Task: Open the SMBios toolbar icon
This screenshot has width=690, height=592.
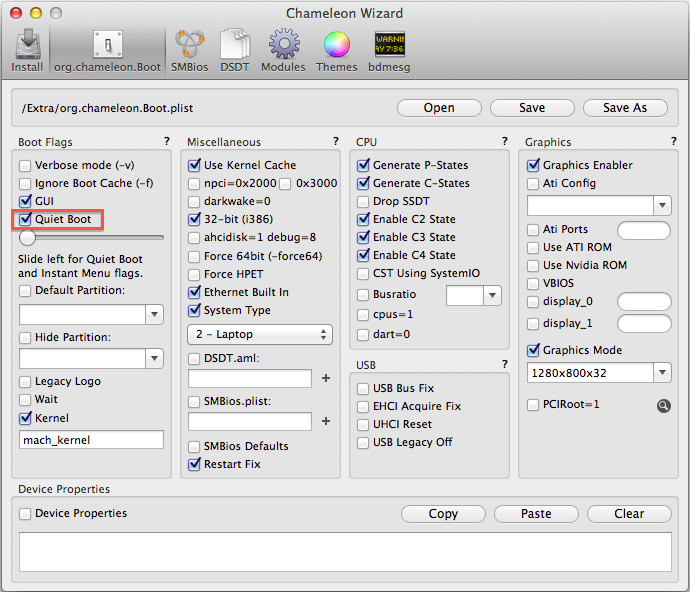Action: (190, 50)
